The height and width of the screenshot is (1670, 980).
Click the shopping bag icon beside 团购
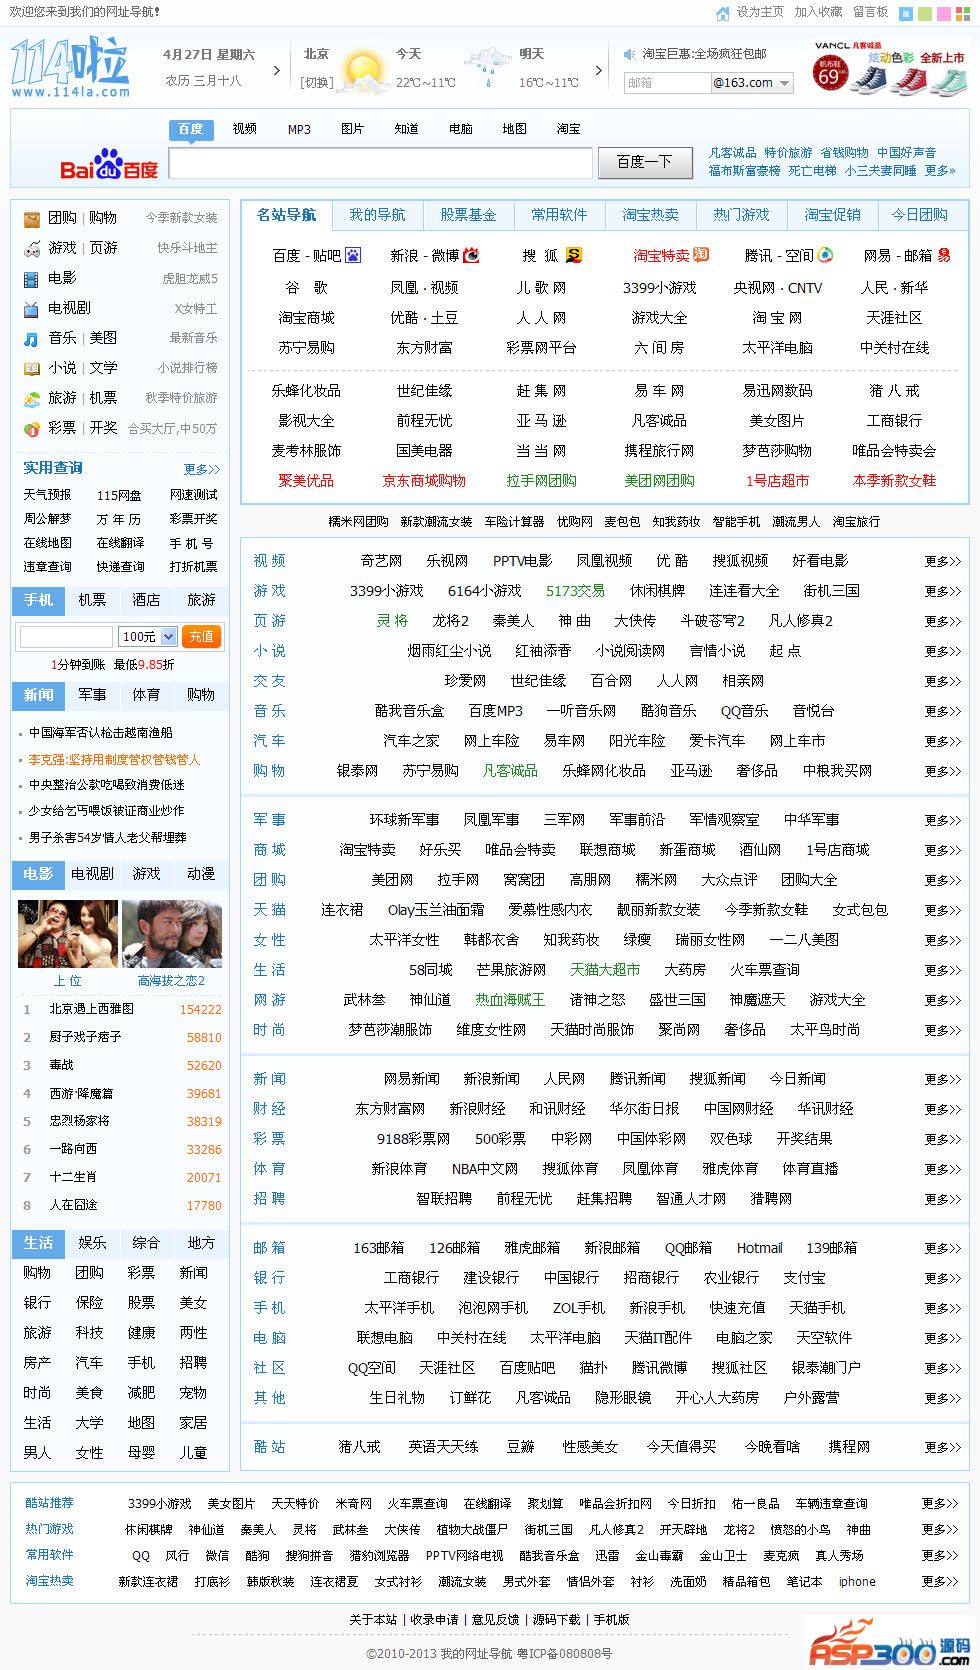[x=32, y=218]
